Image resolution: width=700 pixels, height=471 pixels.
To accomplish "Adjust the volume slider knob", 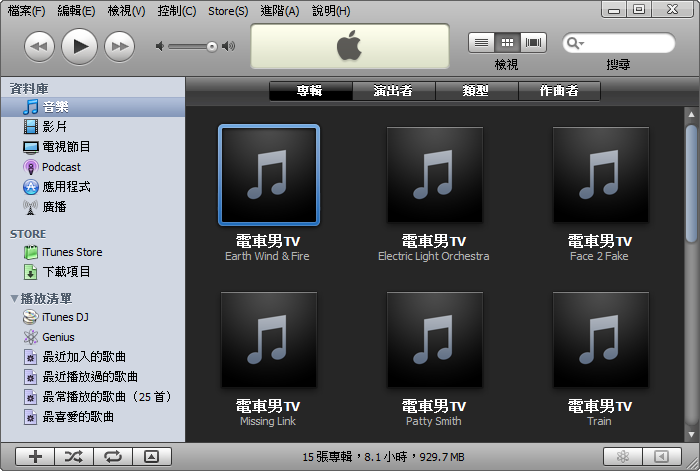I will 212,46.
